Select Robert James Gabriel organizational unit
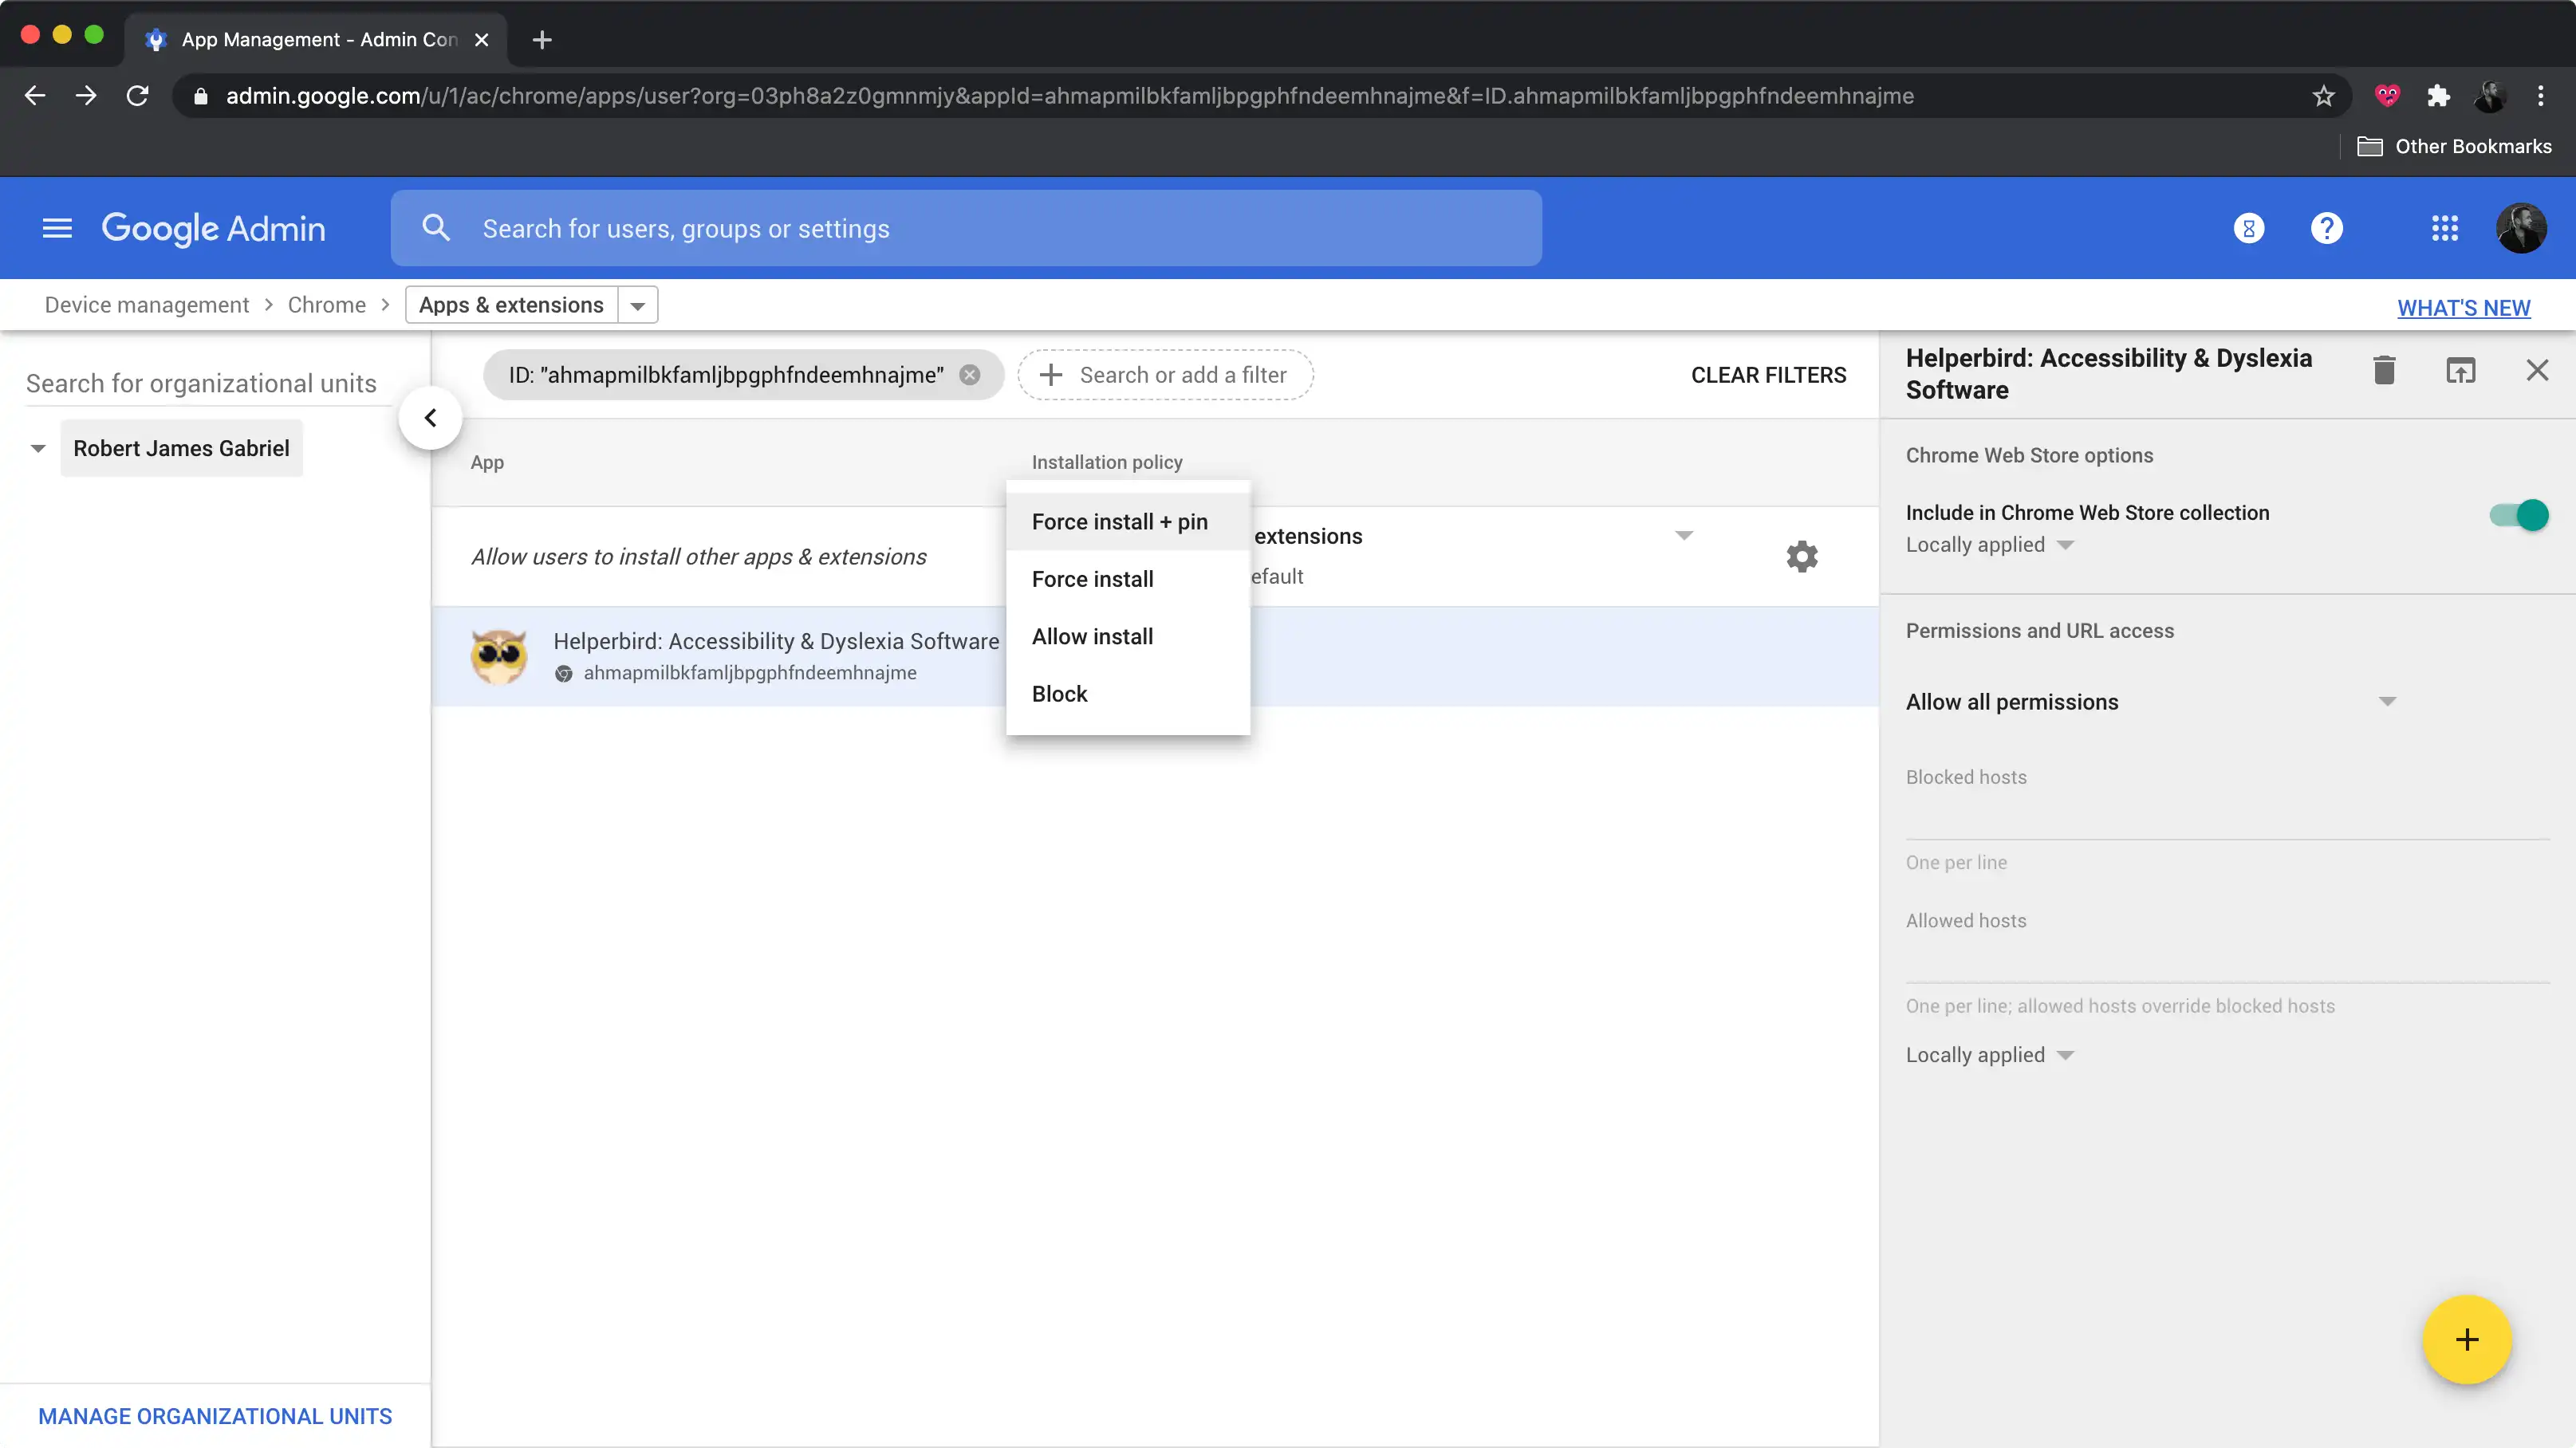Viewport: 2576px width, 1448px height. point(181,448)
